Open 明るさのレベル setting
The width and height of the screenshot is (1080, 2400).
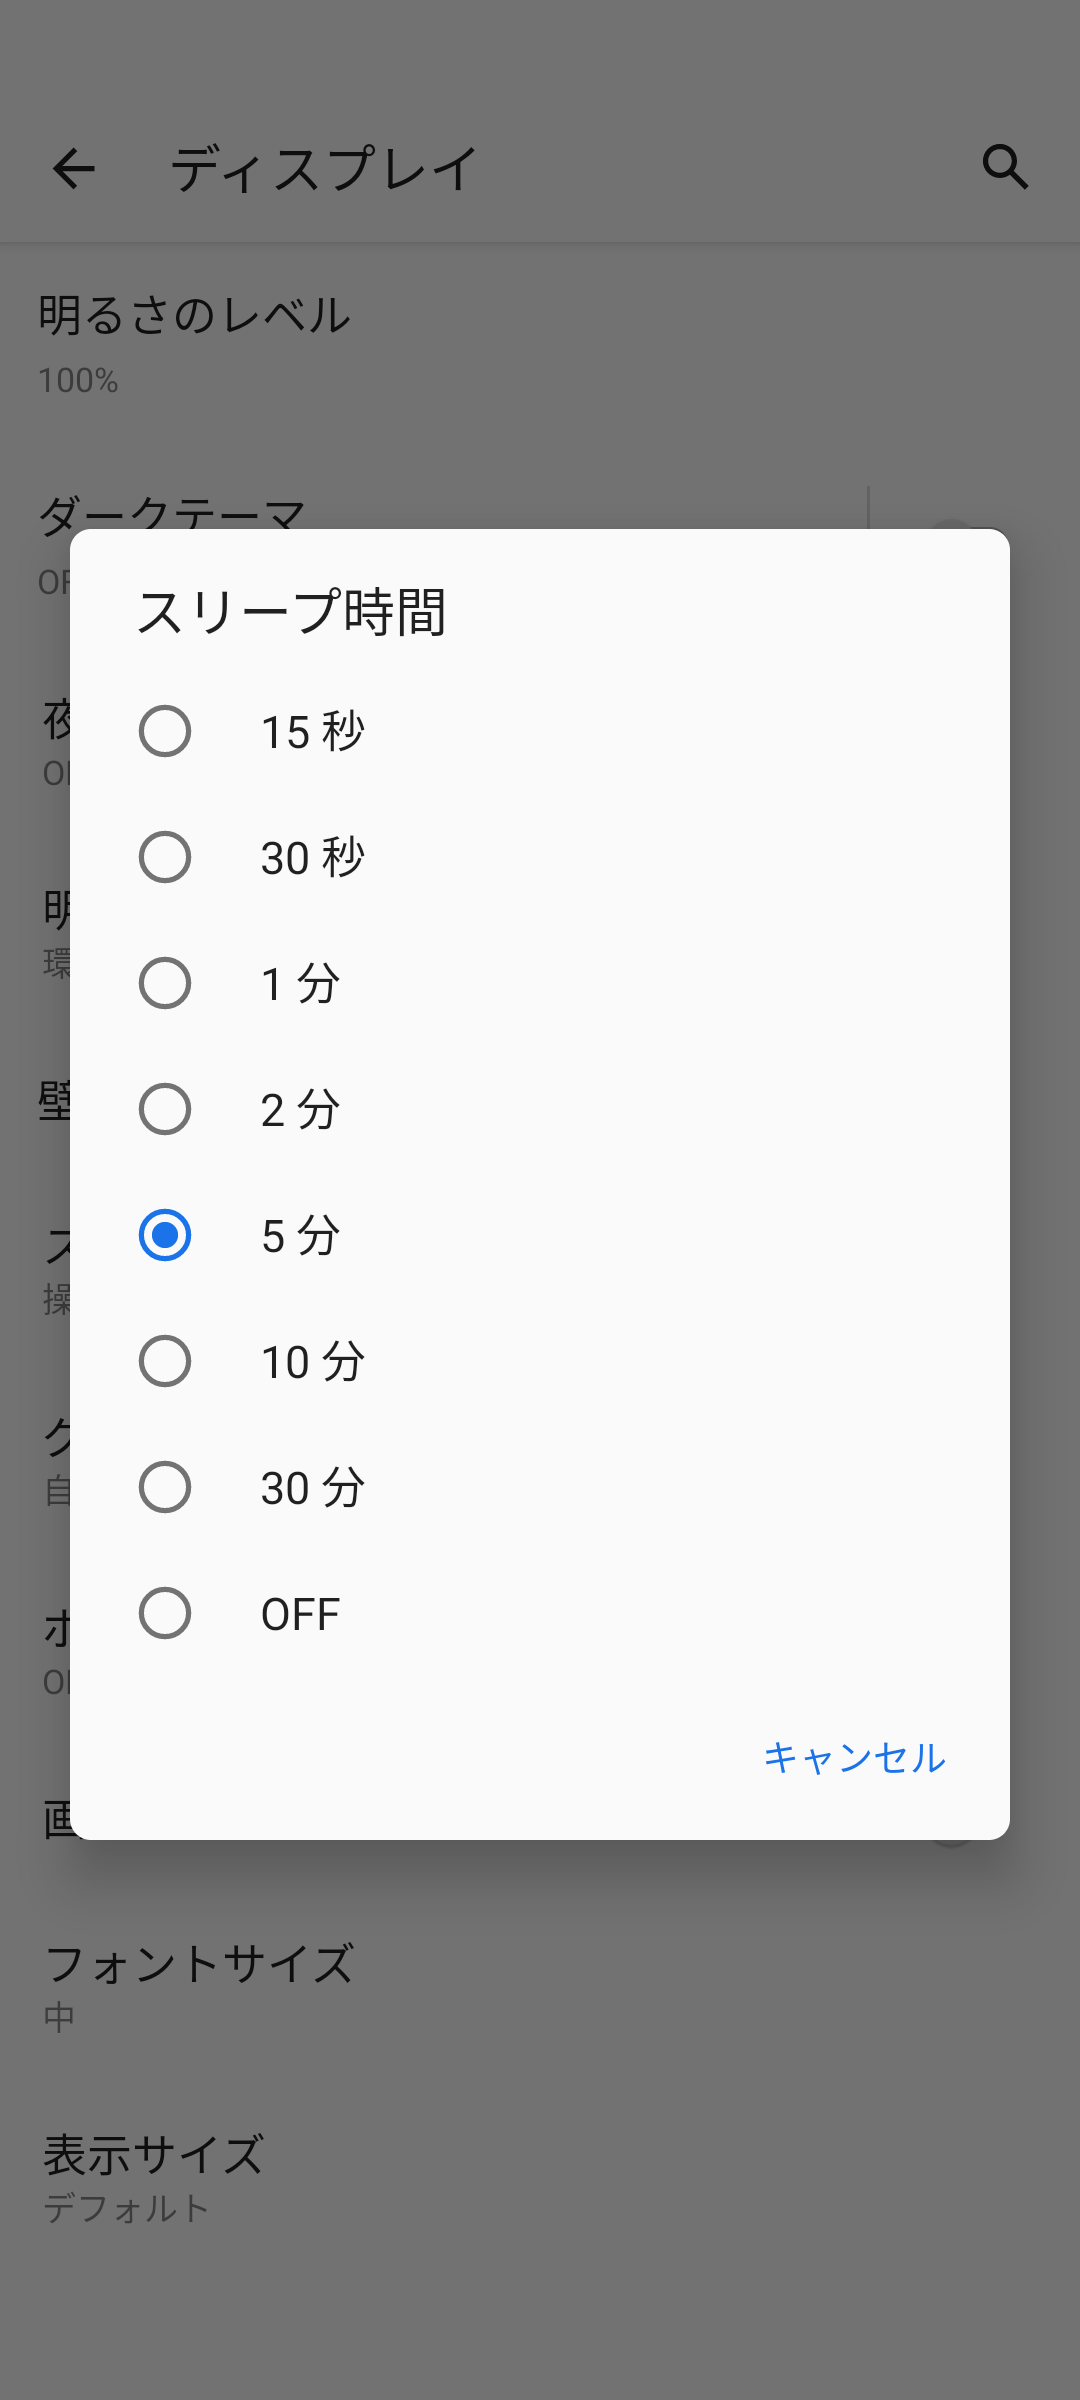point(195,342)
